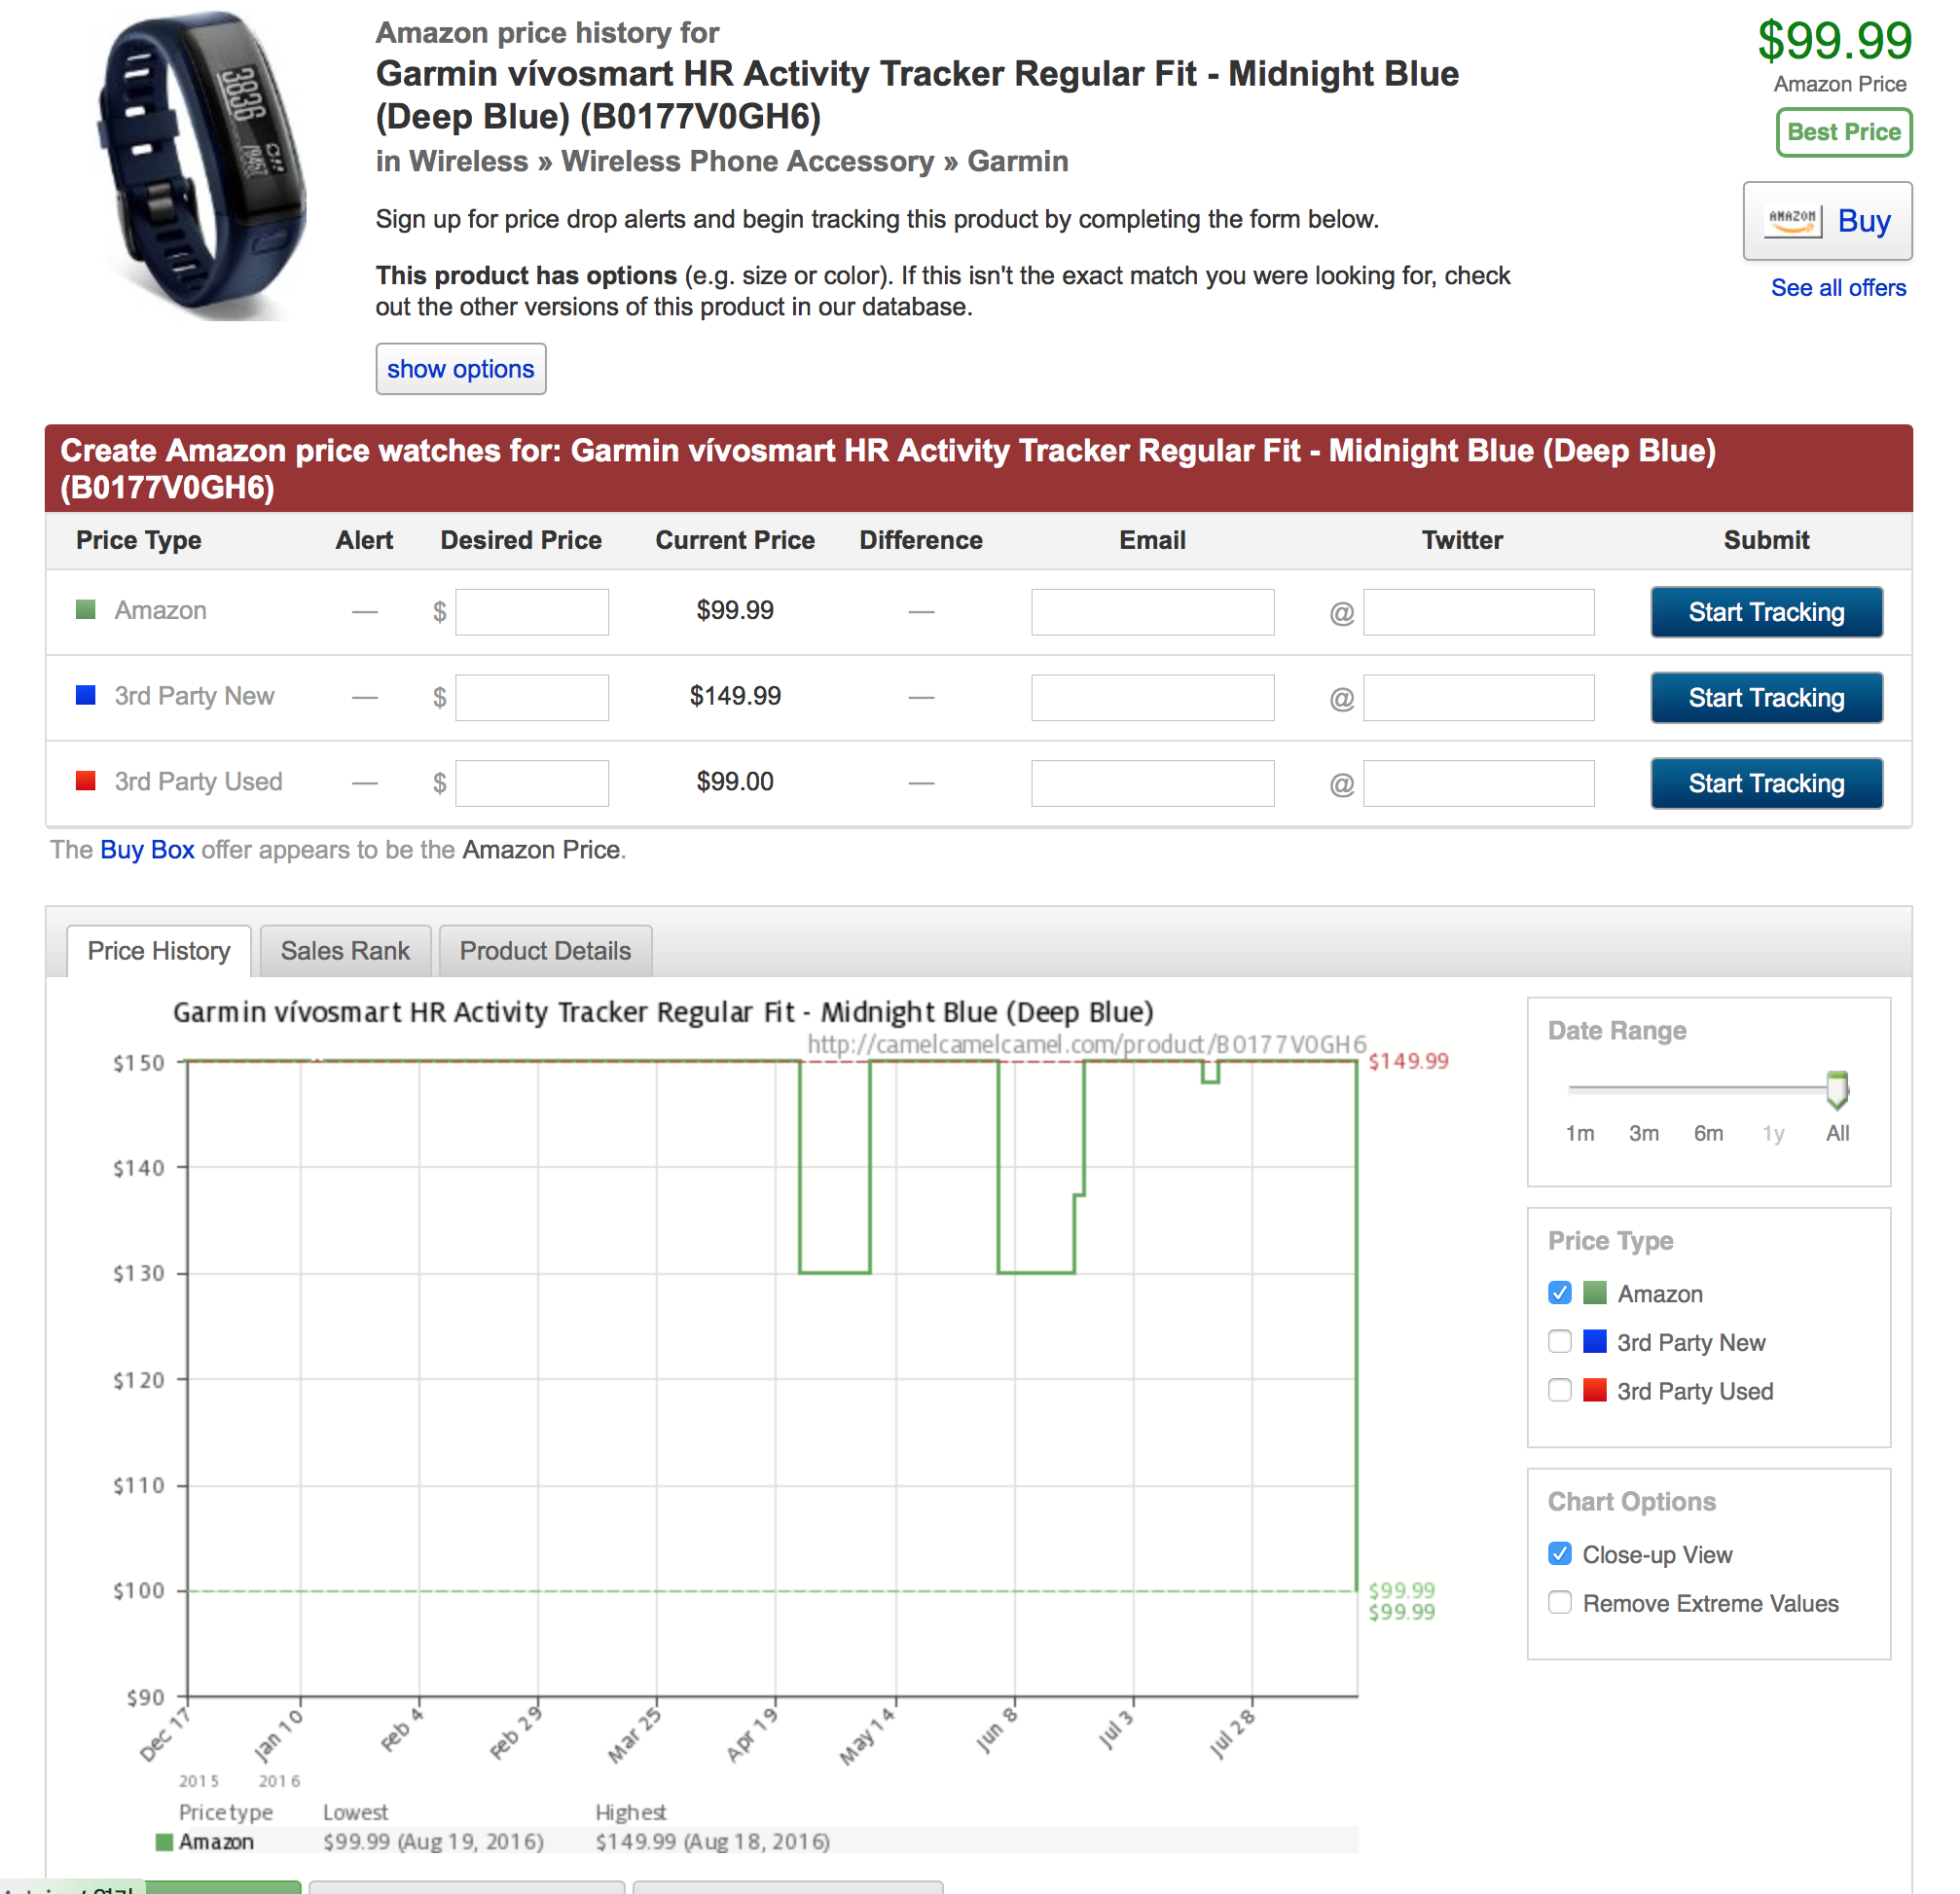Click the blue 3rd Party New square in the watch table
Screen dimensions: 1960x1894
[86, 695]
